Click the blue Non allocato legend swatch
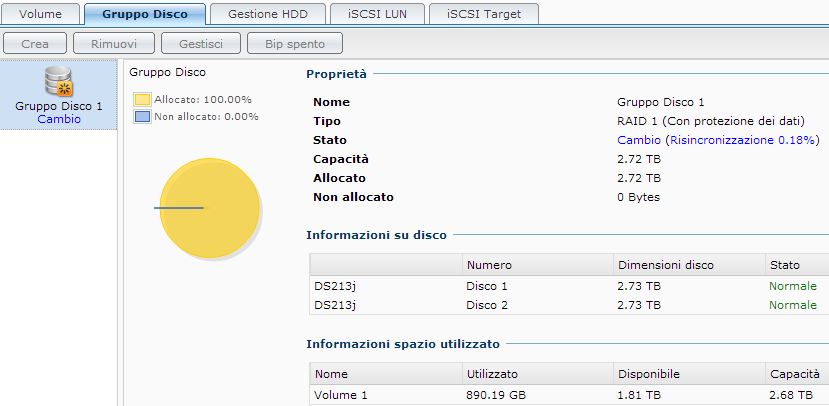This screenshot has height=406, width=829. tap(142, 116)
